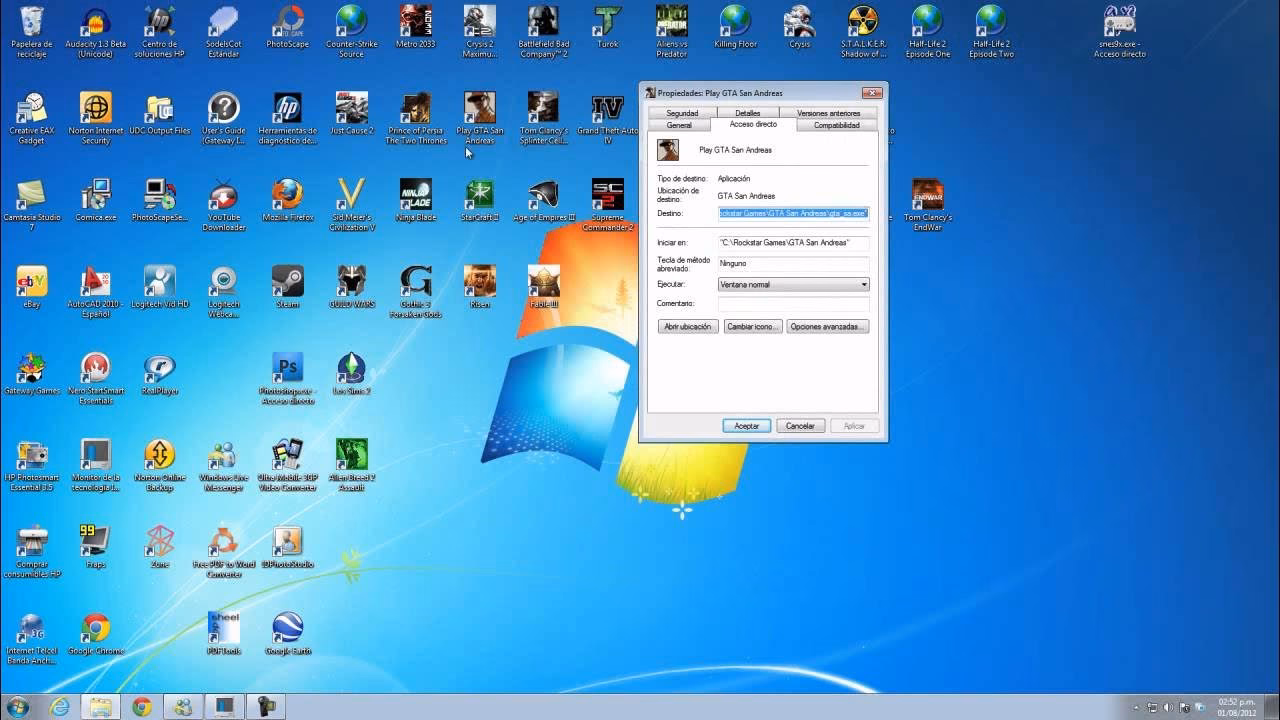Select the Google Chrome desktop shortcut
1280x720 pixels.
click(x=95, y=634)
